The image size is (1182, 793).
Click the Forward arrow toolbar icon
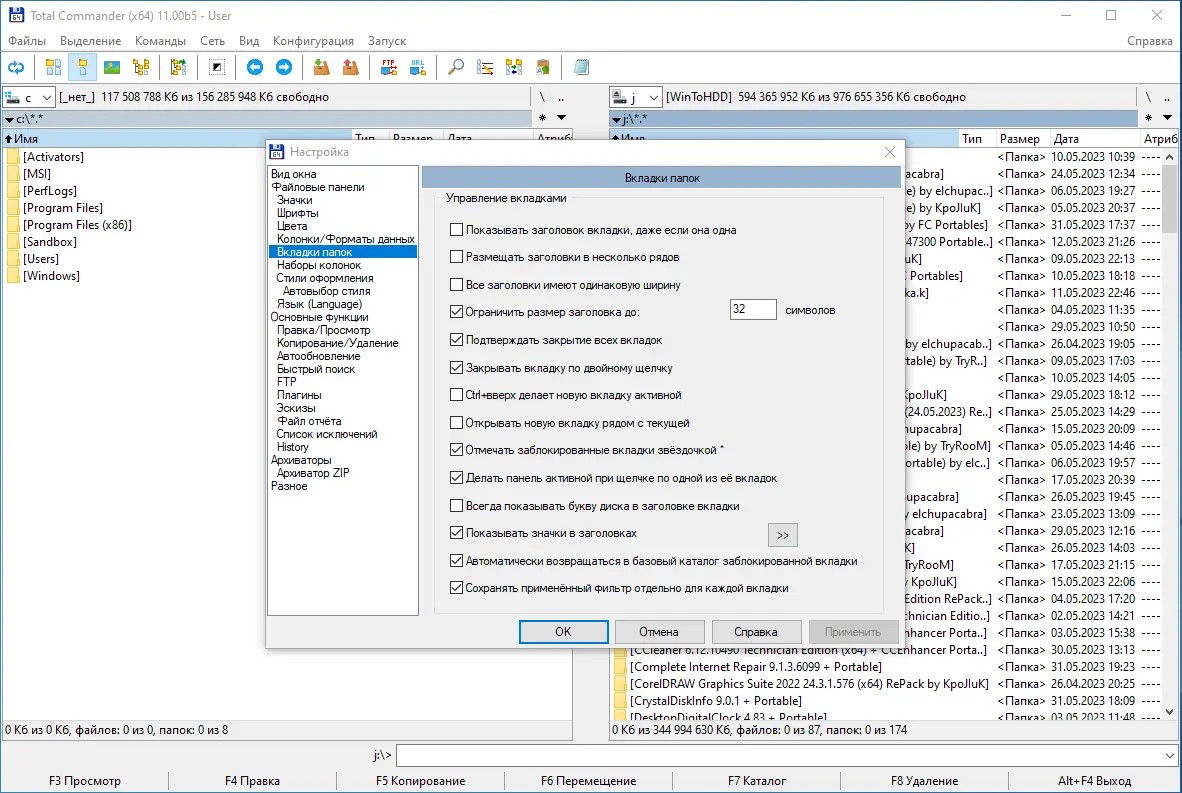284,68
